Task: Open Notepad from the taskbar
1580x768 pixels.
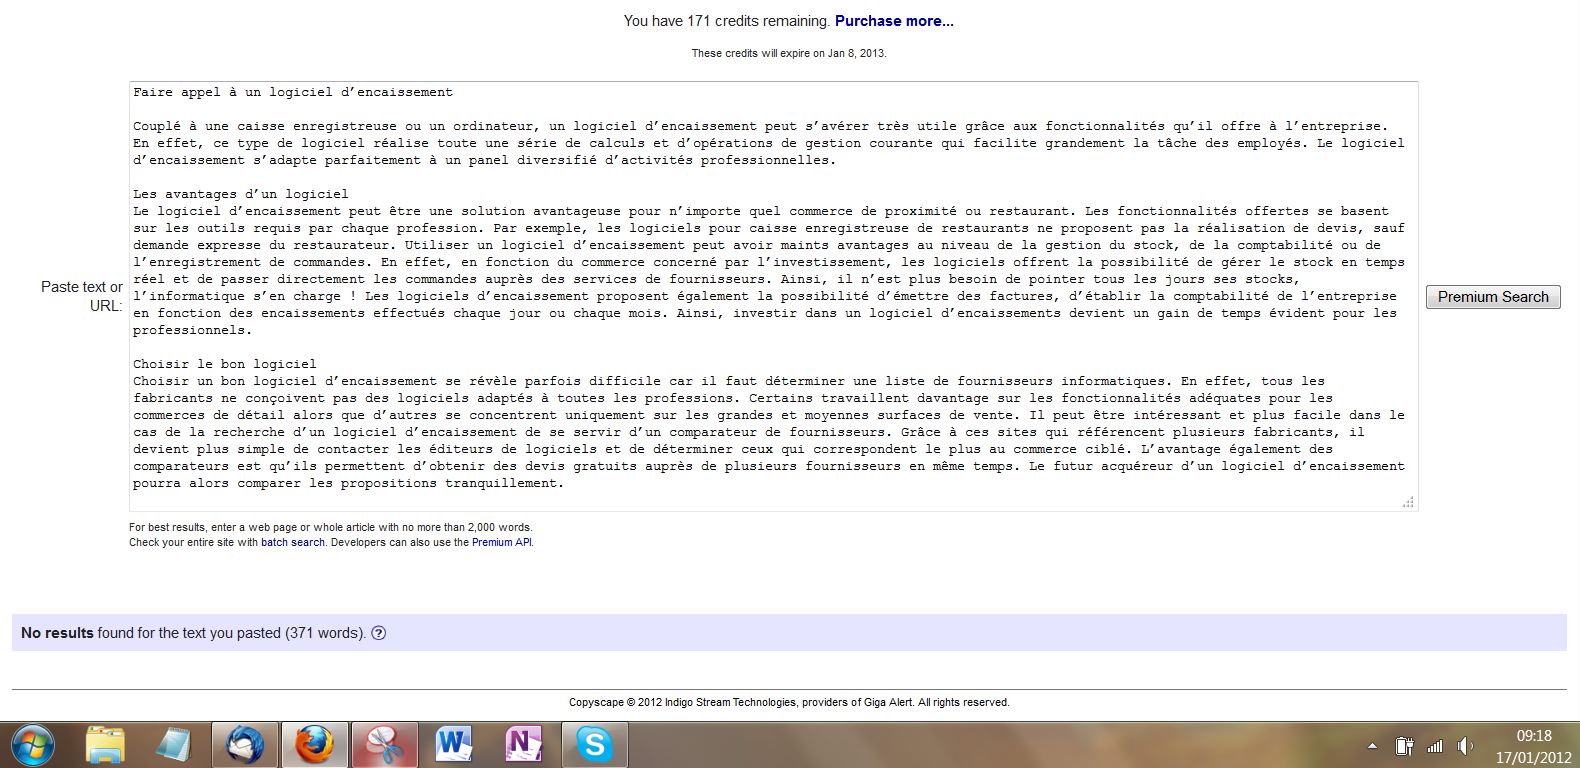Action: 173,745
